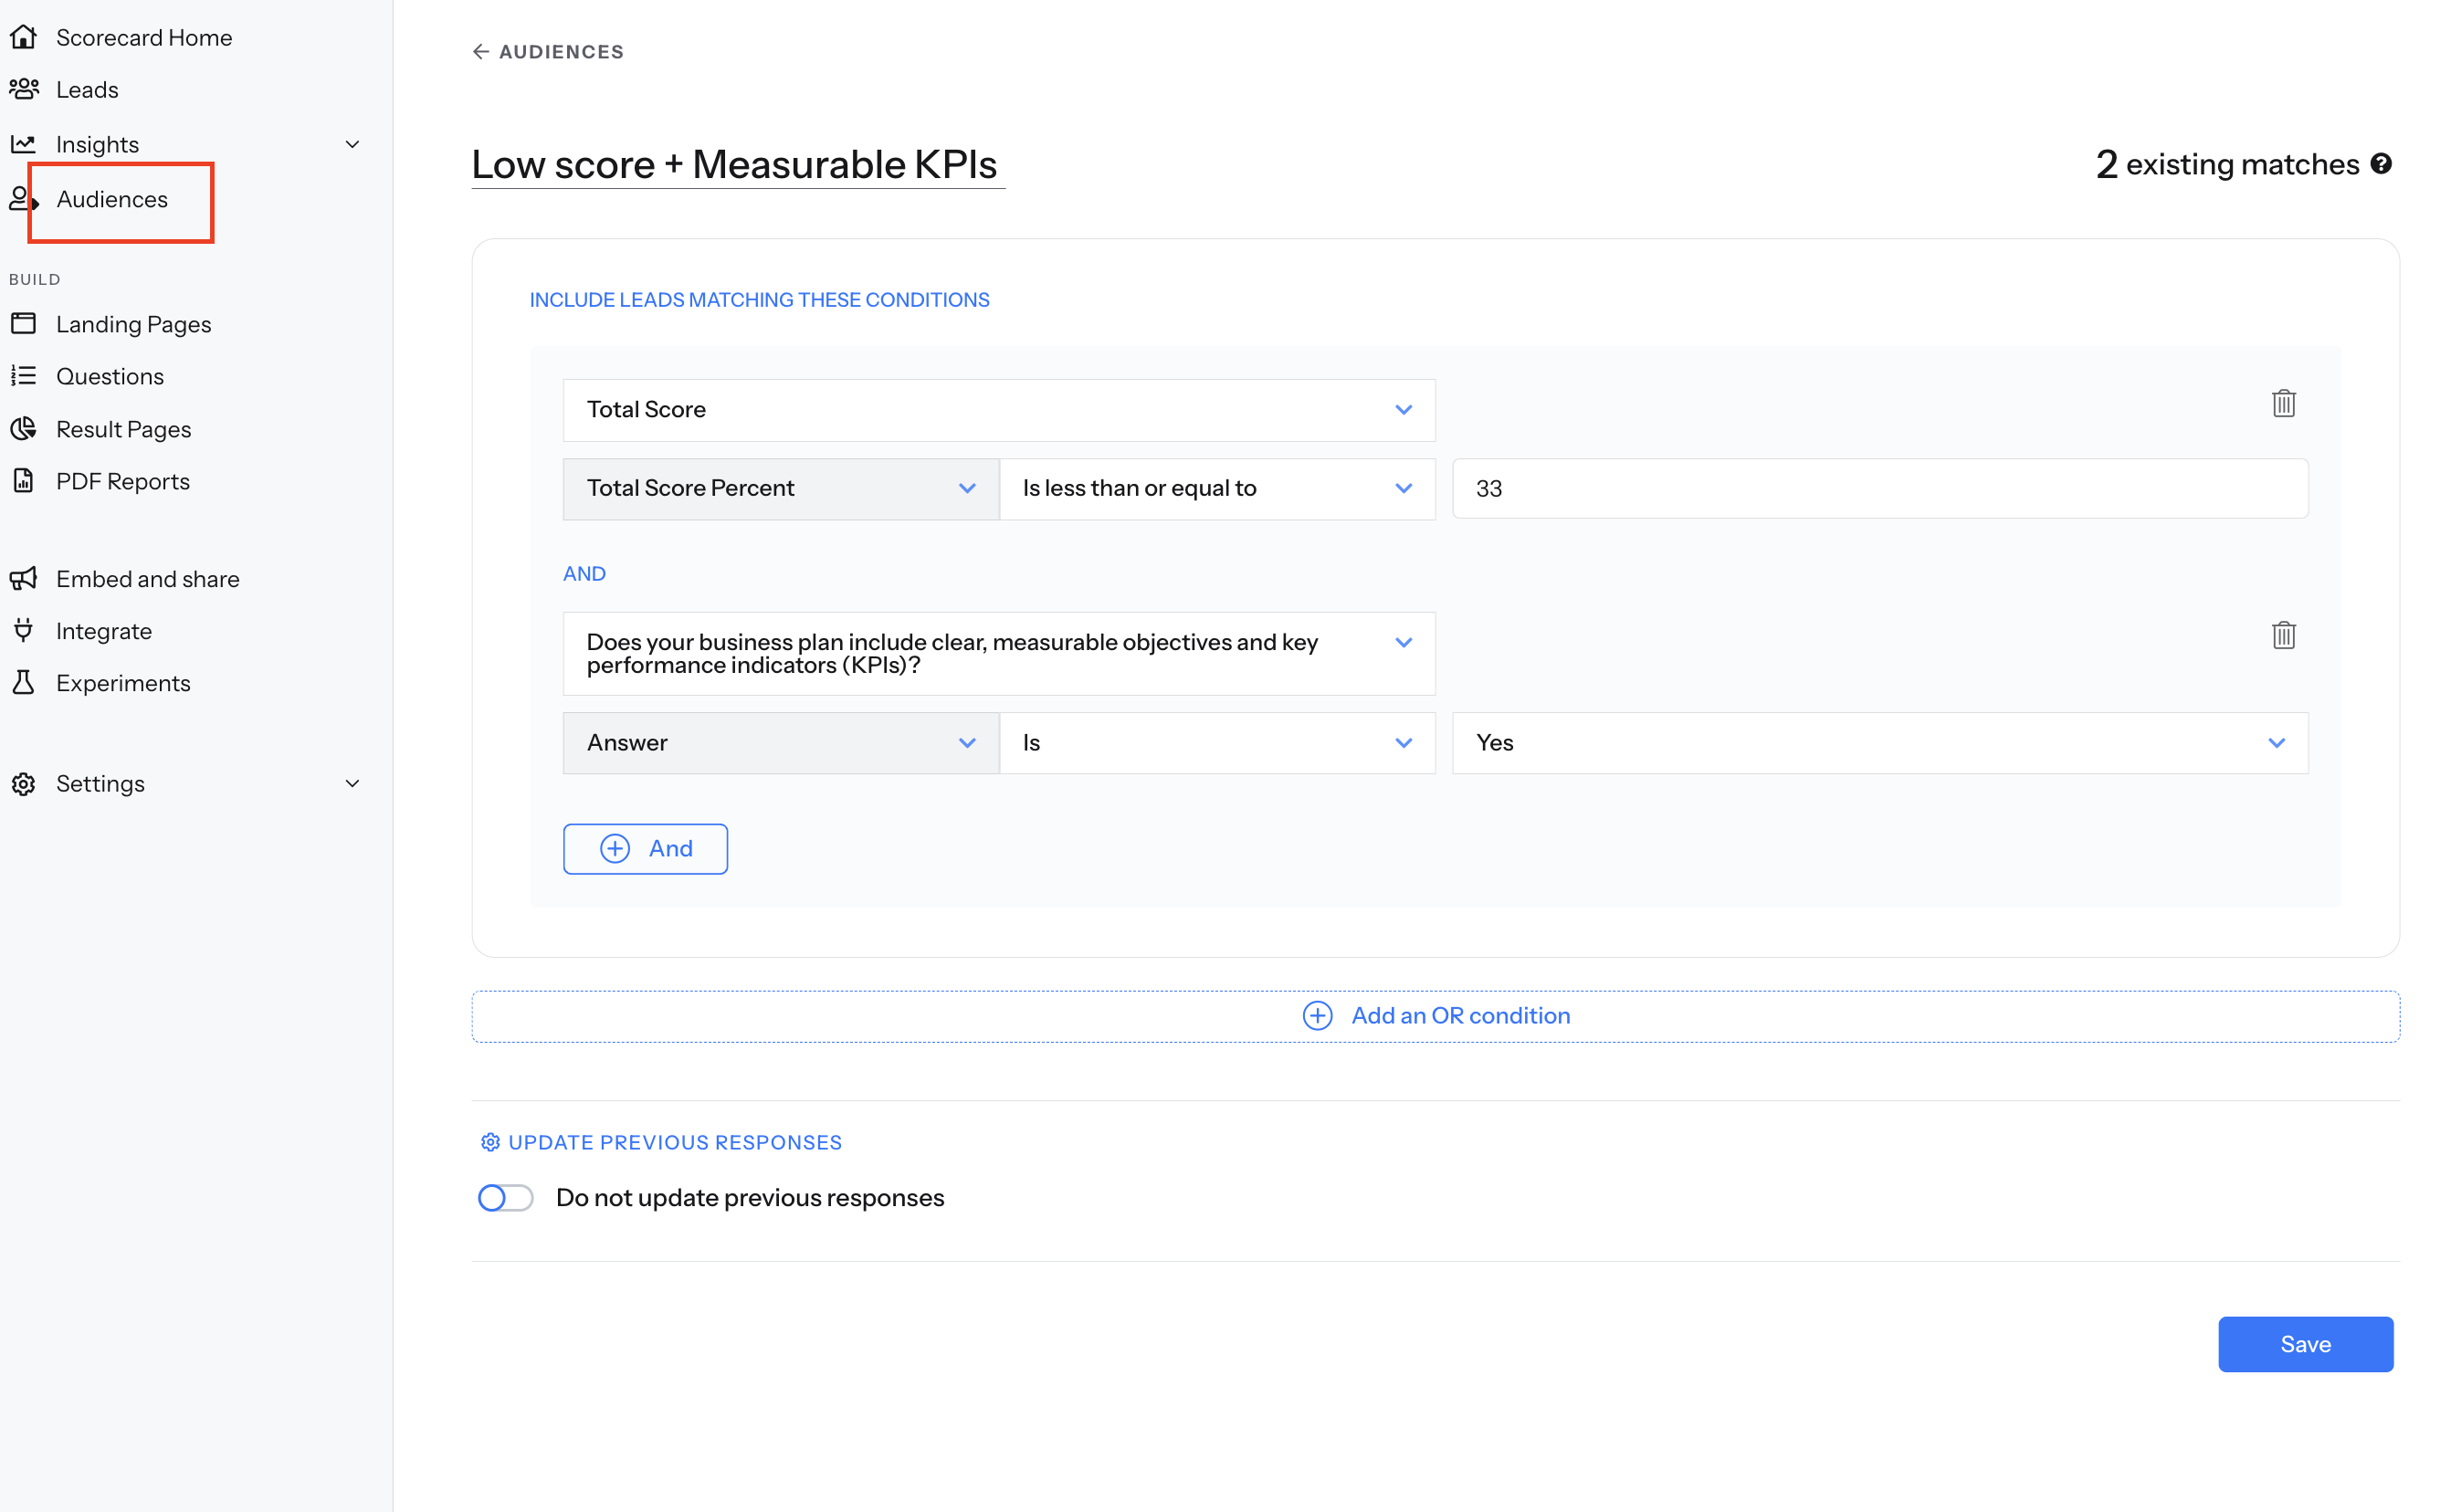2440x1512 pixels.
Task: Click the Save button
Action: 2303,1343
